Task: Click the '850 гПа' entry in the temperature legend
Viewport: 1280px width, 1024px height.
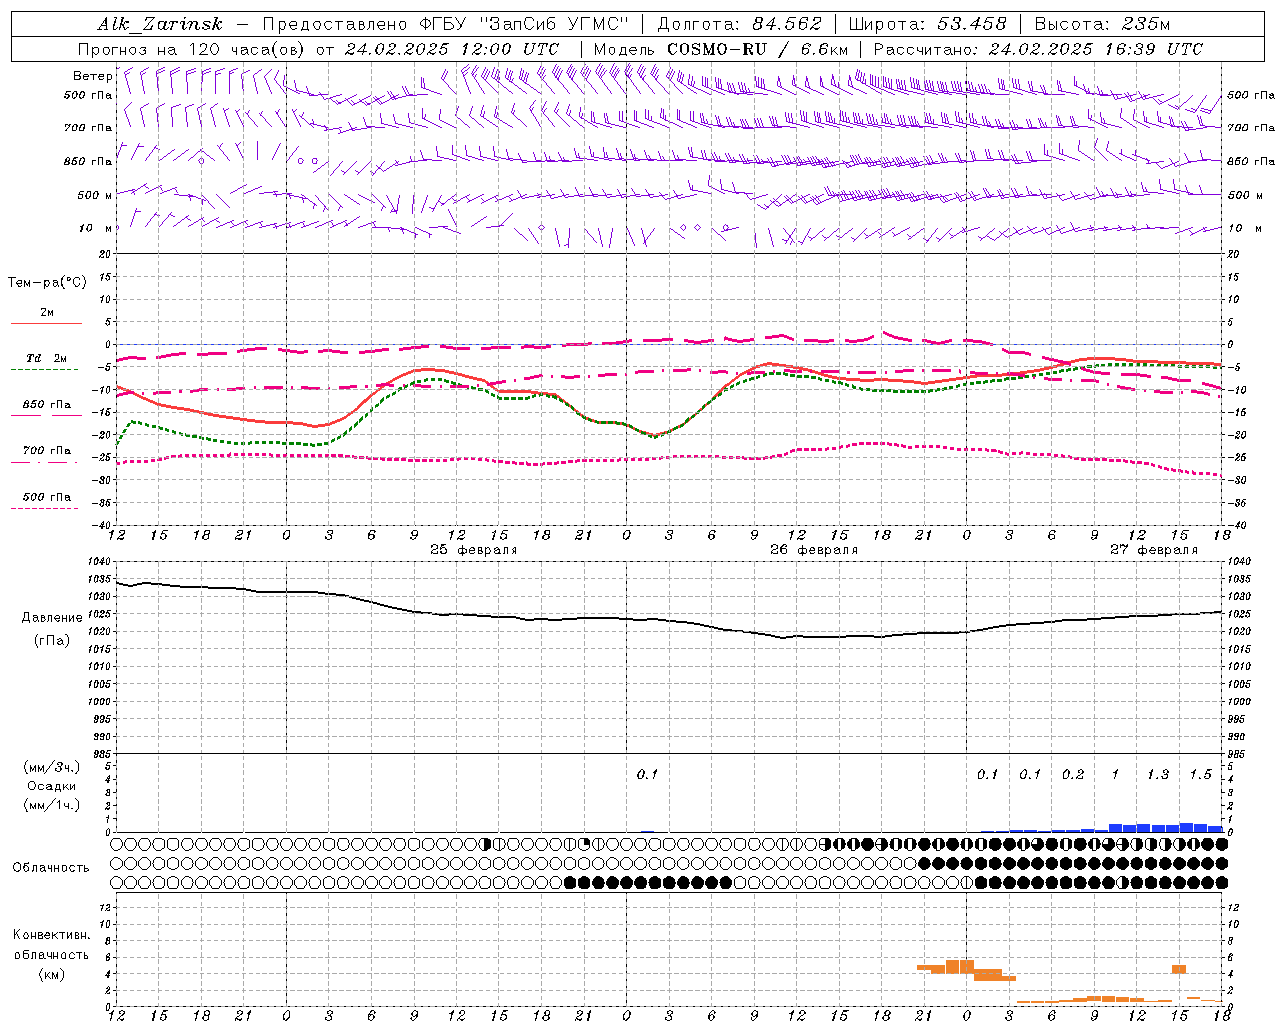Action: pos(47,405)
